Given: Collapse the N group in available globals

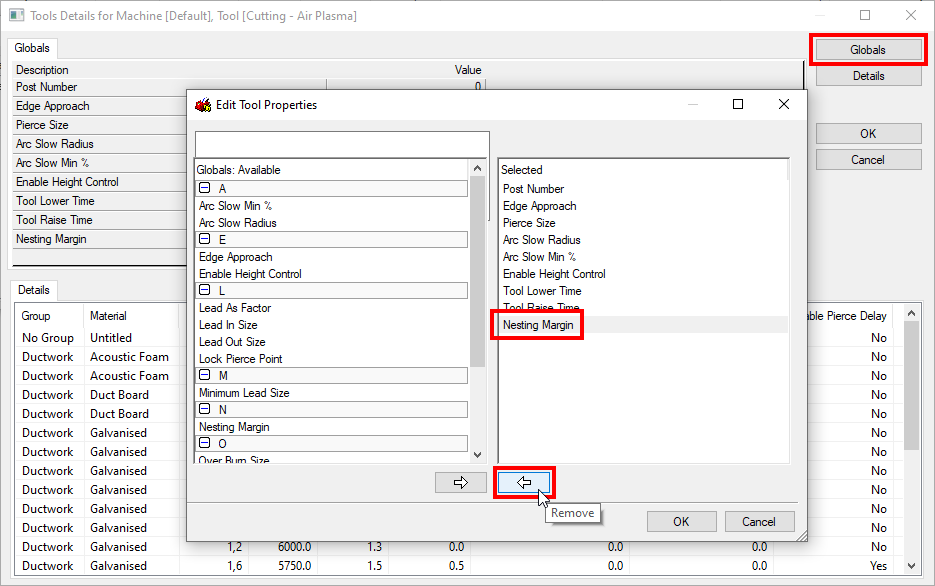Looking at the screenshot, I should (x=206, y=409).
